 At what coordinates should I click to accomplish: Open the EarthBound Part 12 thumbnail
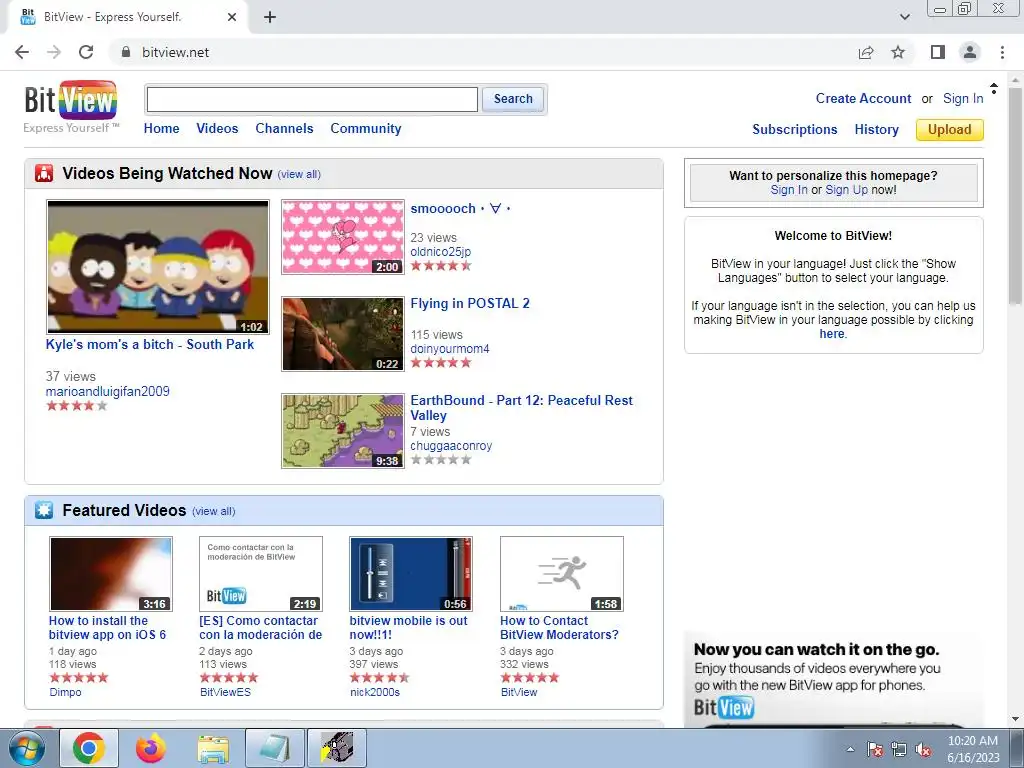343,430
